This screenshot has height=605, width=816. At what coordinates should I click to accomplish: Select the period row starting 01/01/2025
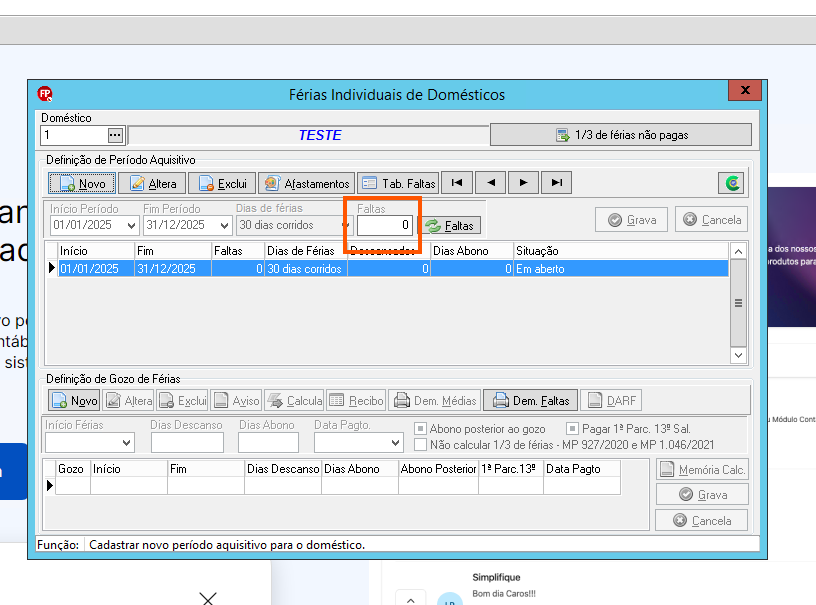pyautogui.click(x=393, y=268)
